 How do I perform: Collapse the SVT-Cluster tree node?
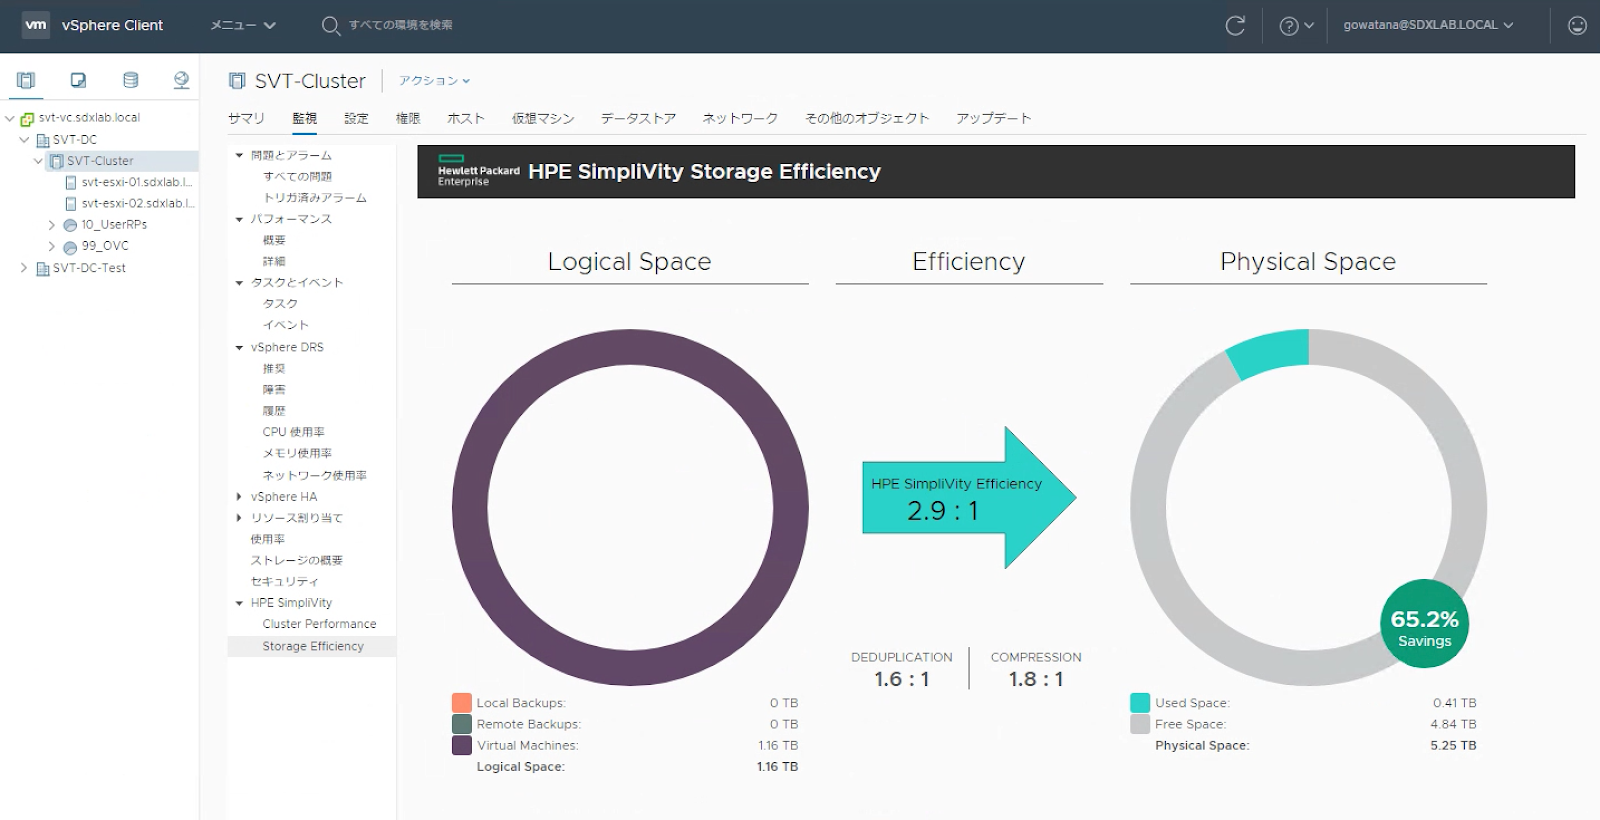38,161
